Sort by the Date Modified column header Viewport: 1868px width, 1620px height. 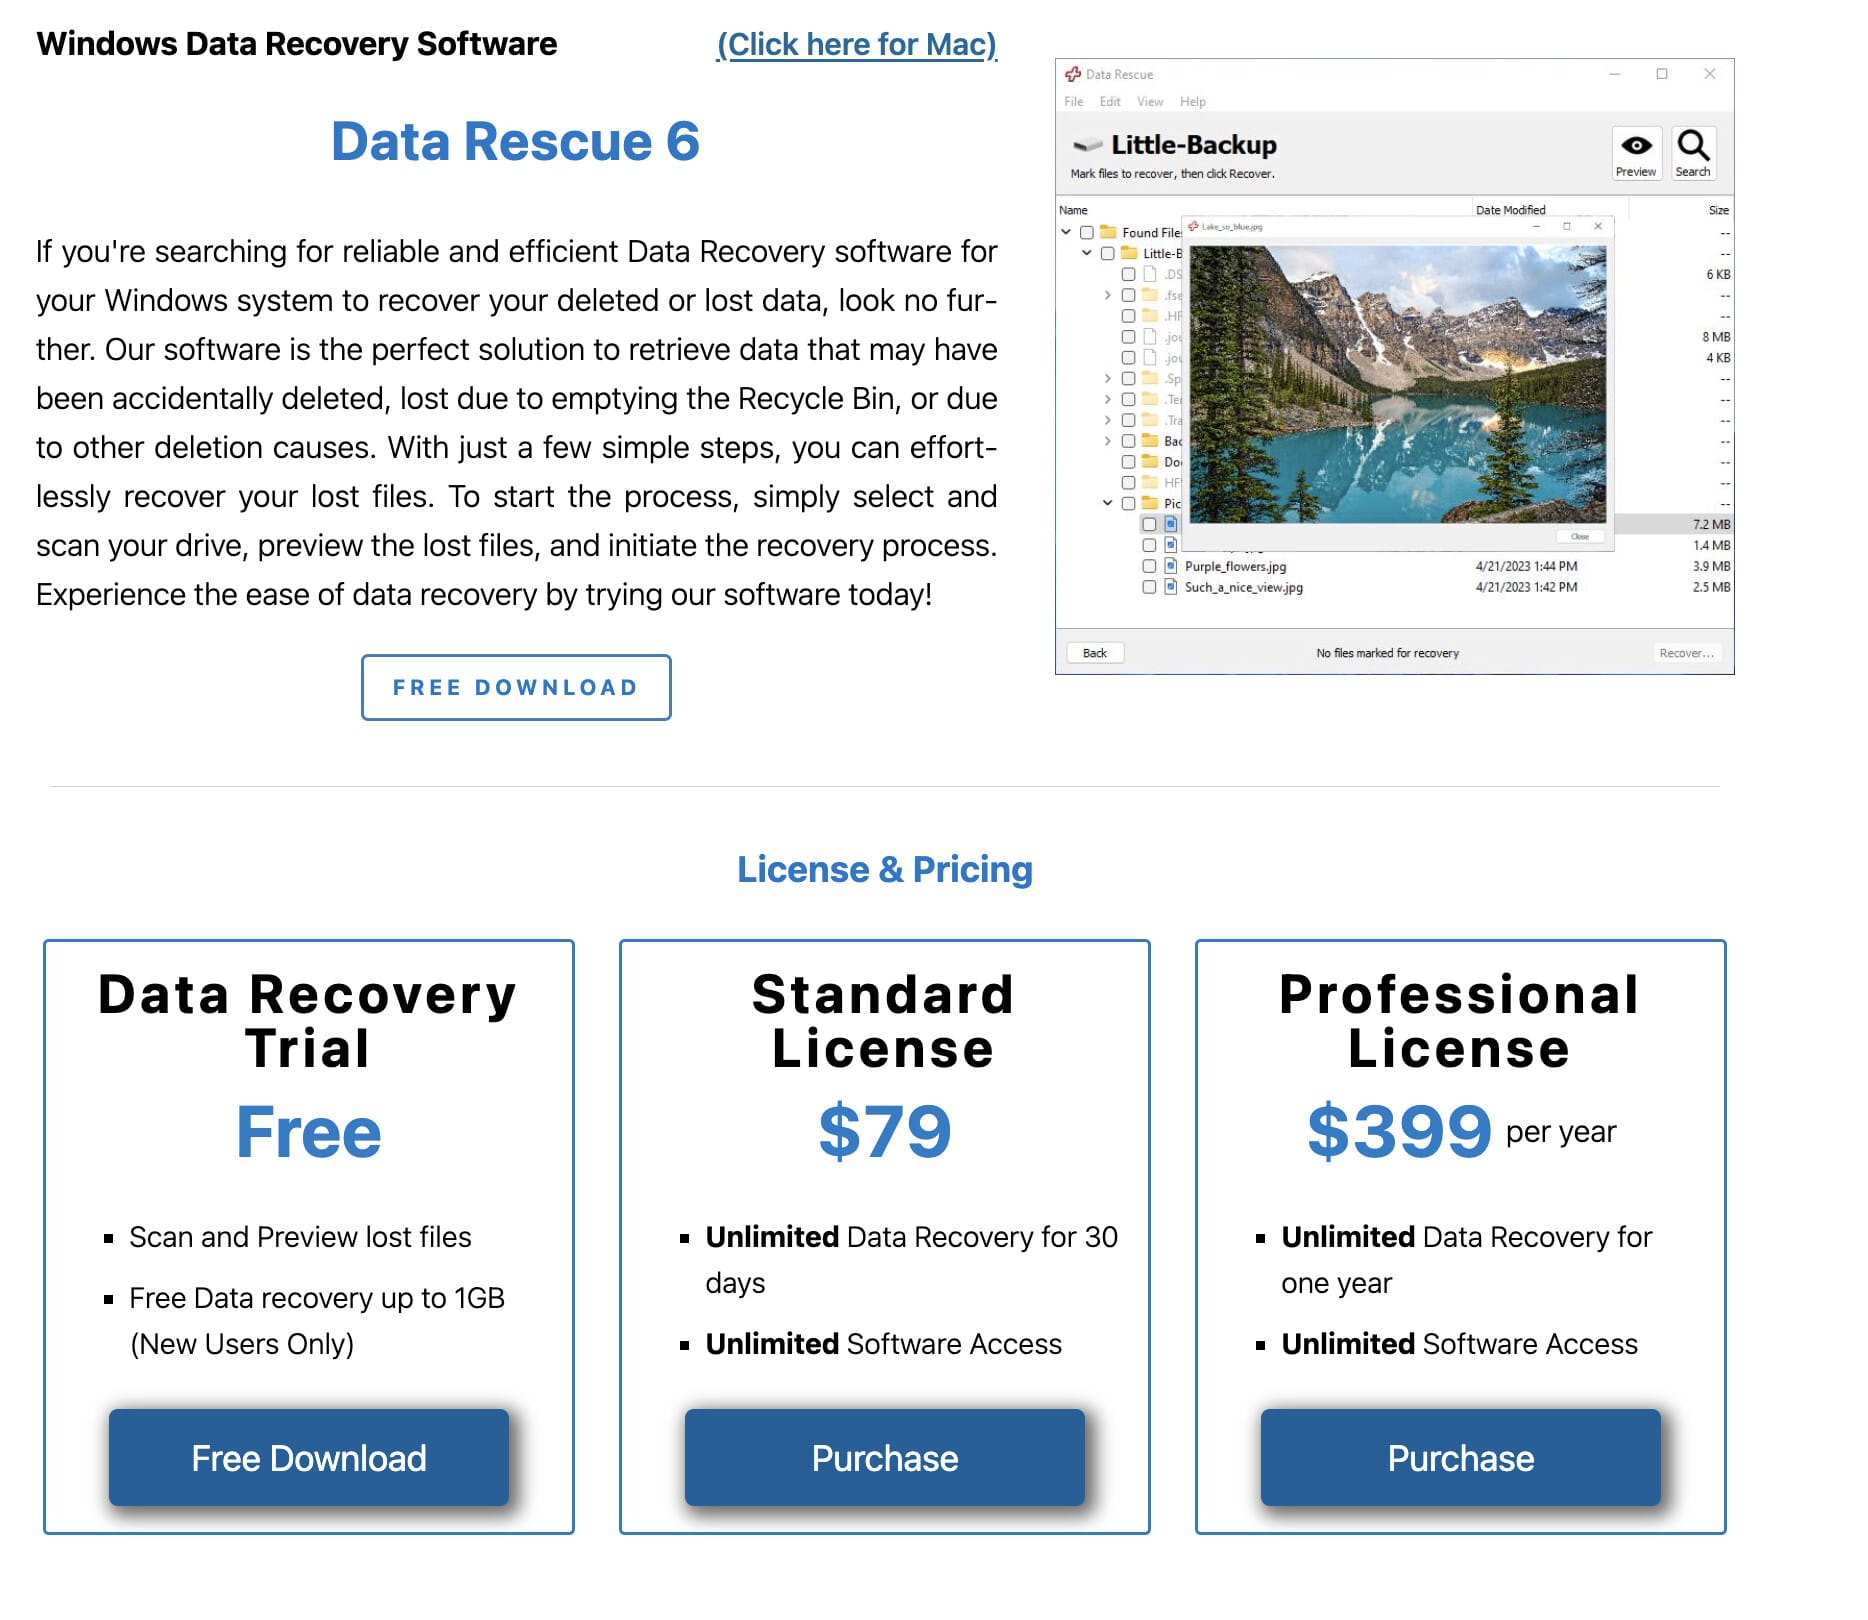coord(1511,210)
